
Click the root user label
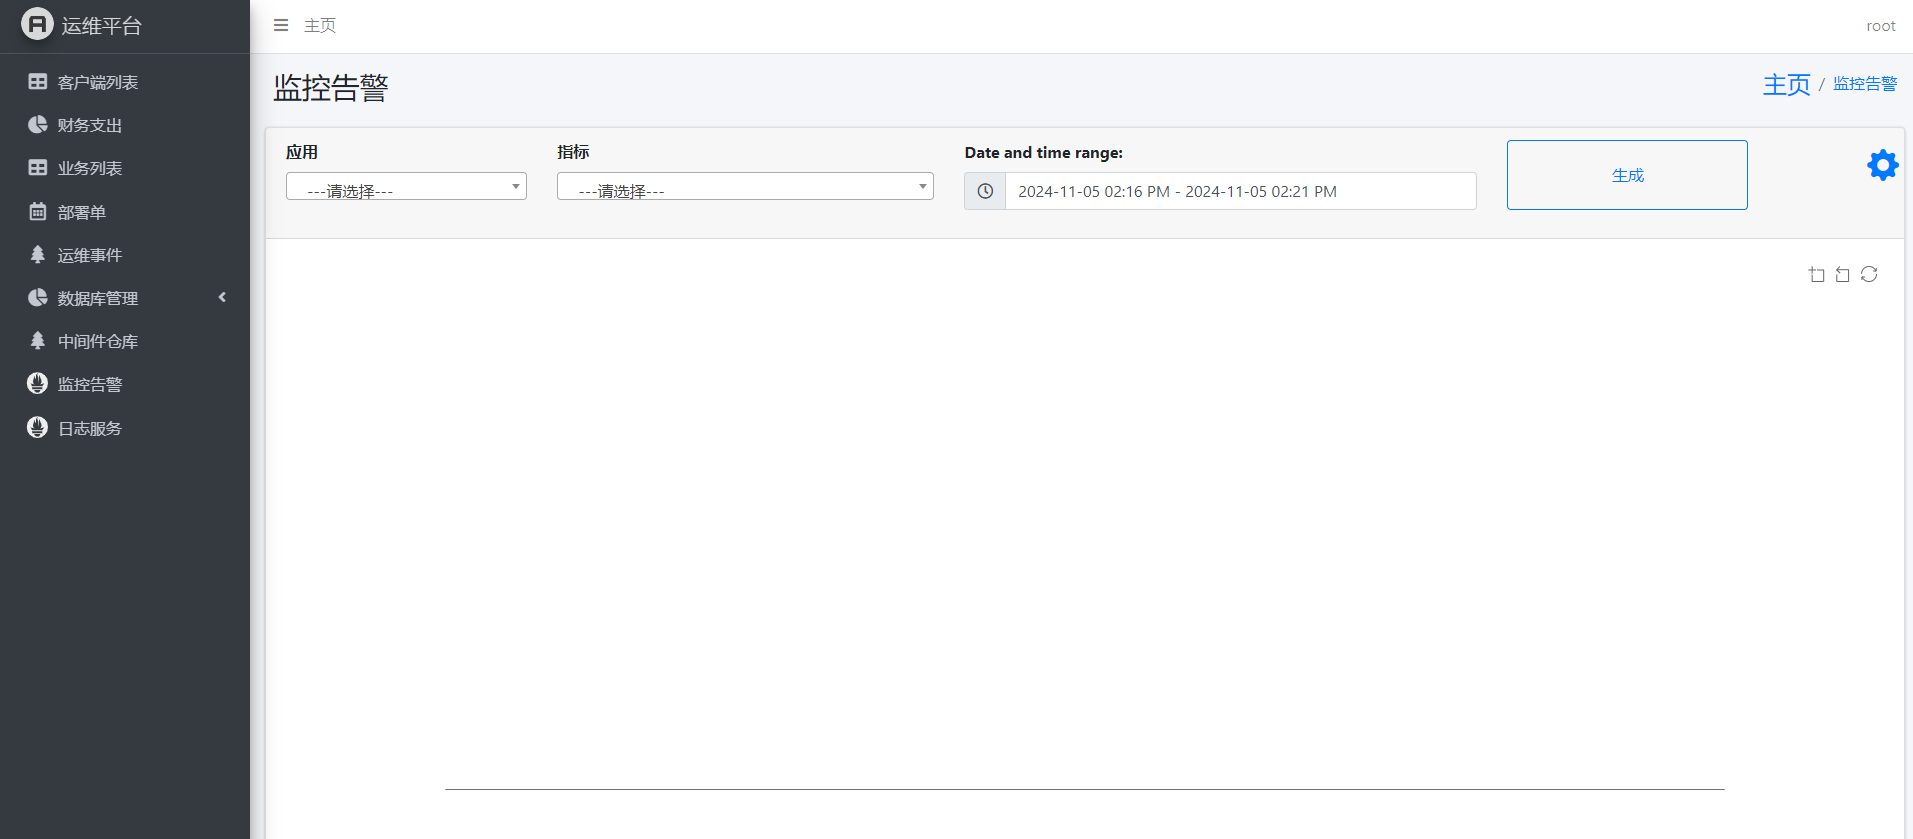1881,26
